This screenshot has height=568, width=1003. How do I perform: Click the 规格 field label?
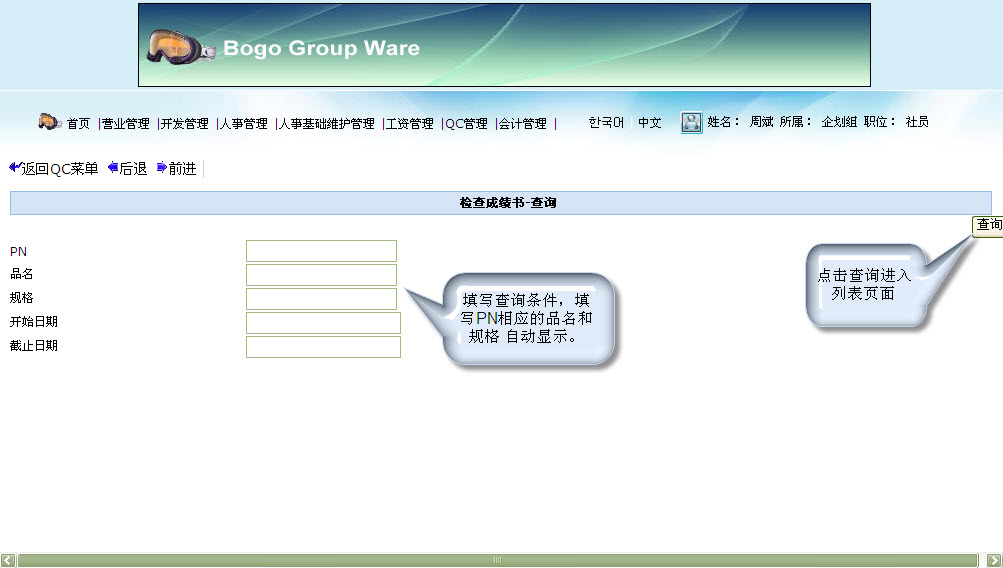(x=22, y=297)
